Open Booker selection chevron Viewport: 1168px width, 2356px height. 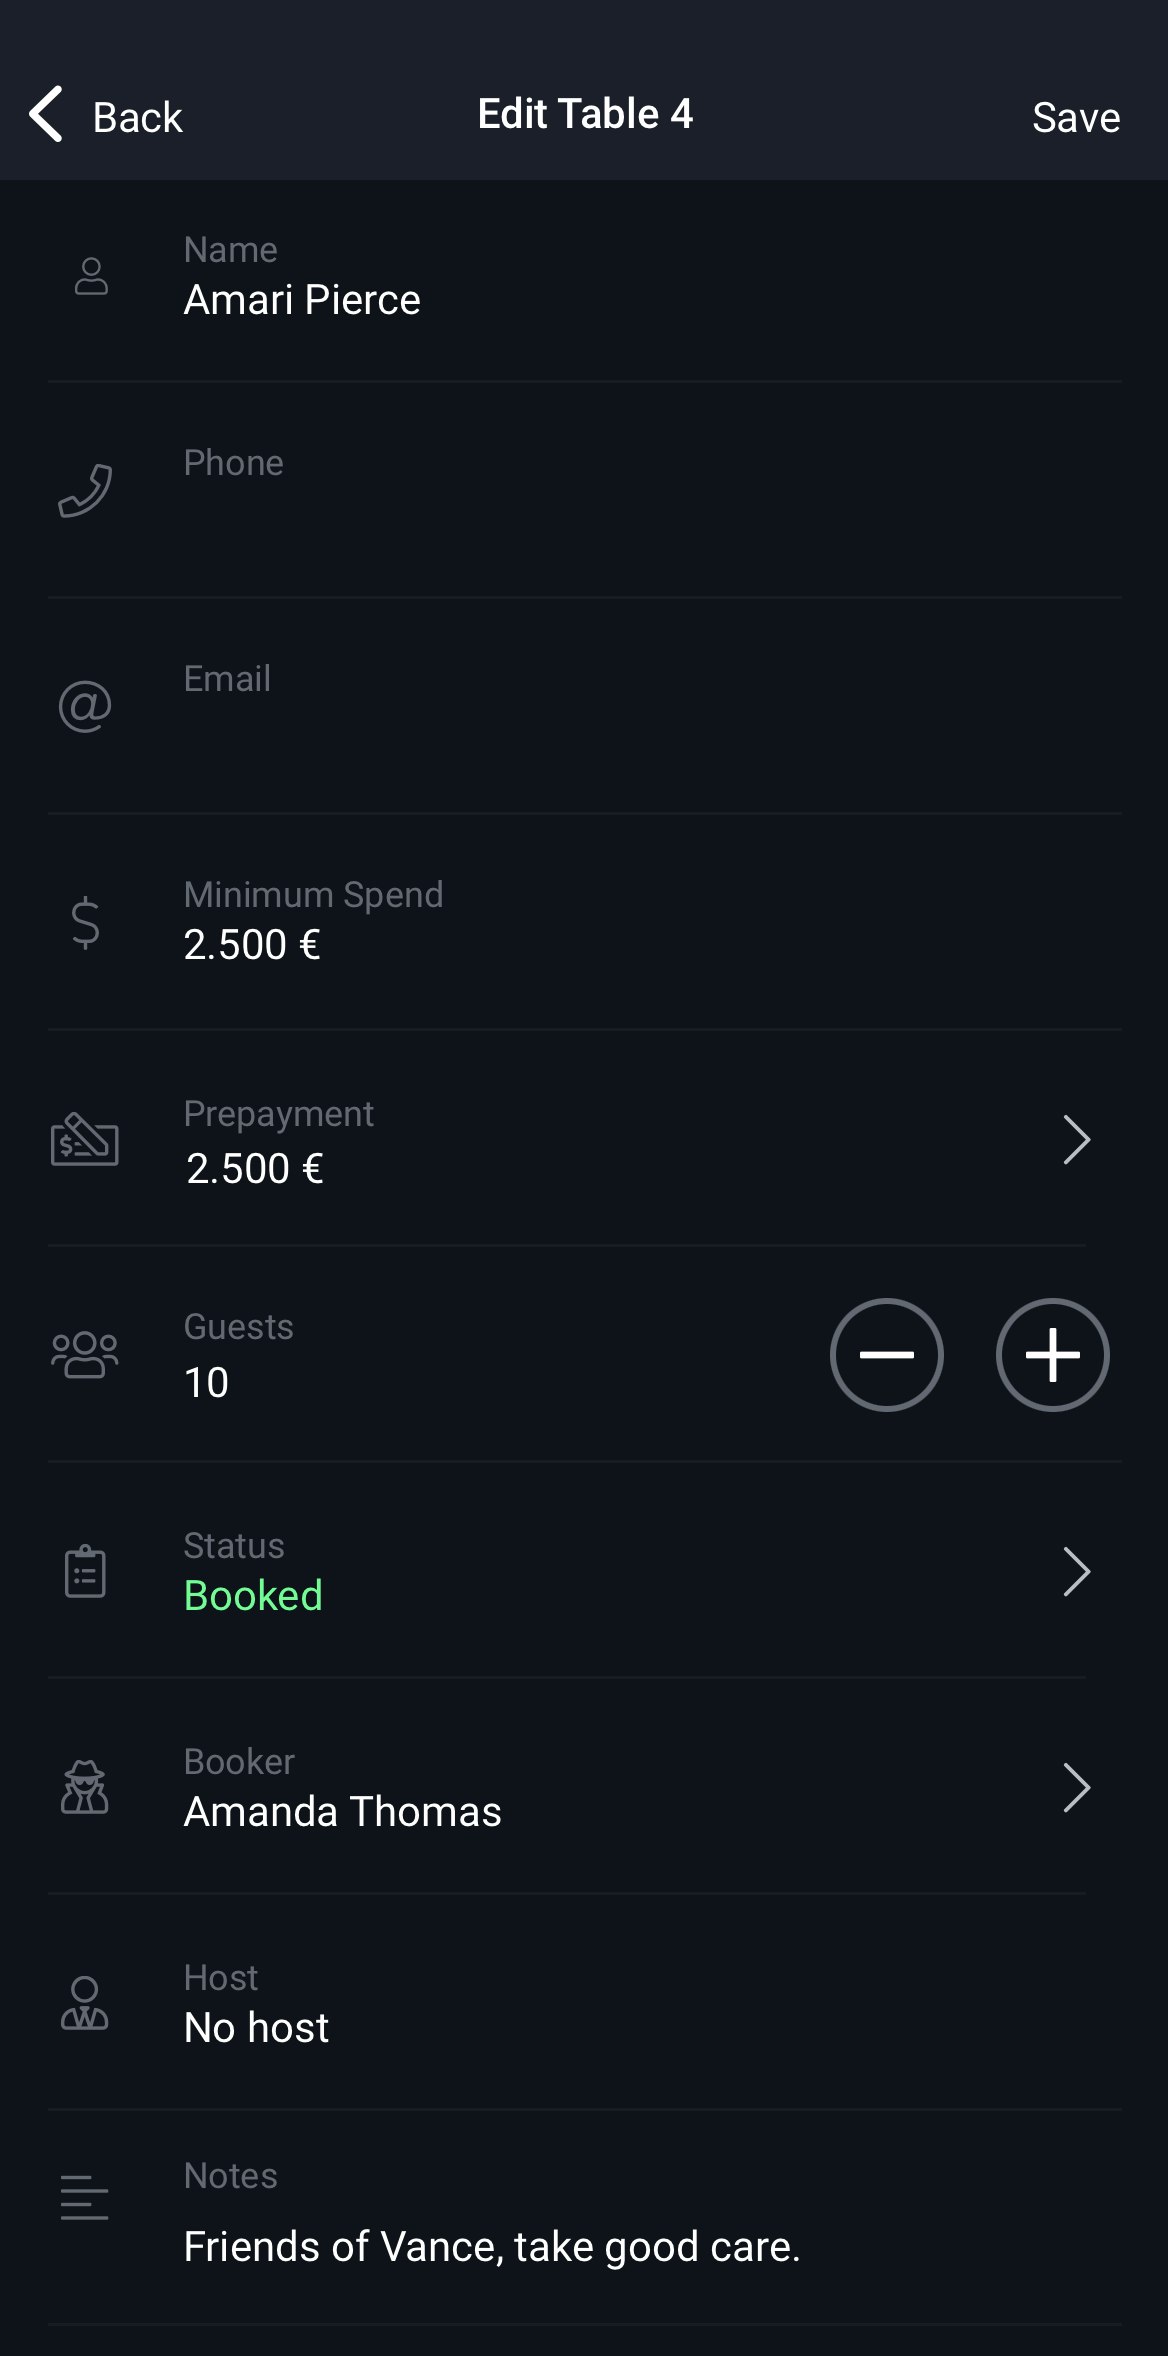click(x=1076, y=1788)
